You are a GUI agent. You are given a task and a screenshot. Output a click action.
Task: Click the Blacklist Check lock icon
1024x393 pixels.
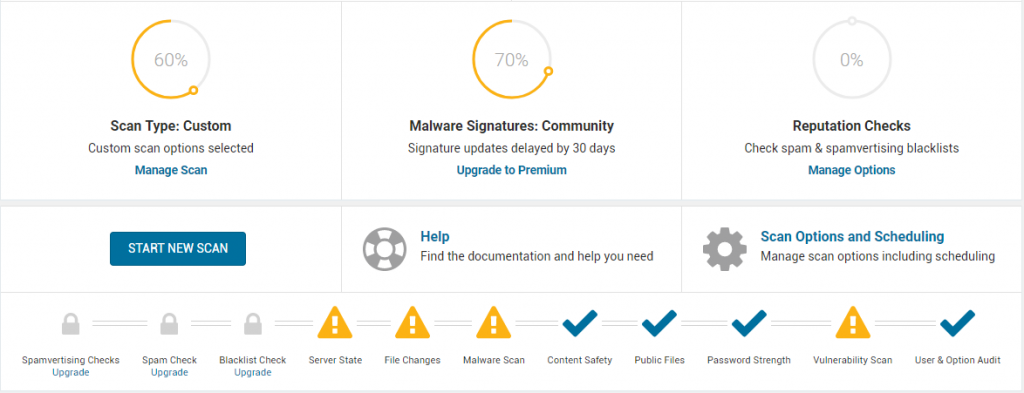pos(253,324)
